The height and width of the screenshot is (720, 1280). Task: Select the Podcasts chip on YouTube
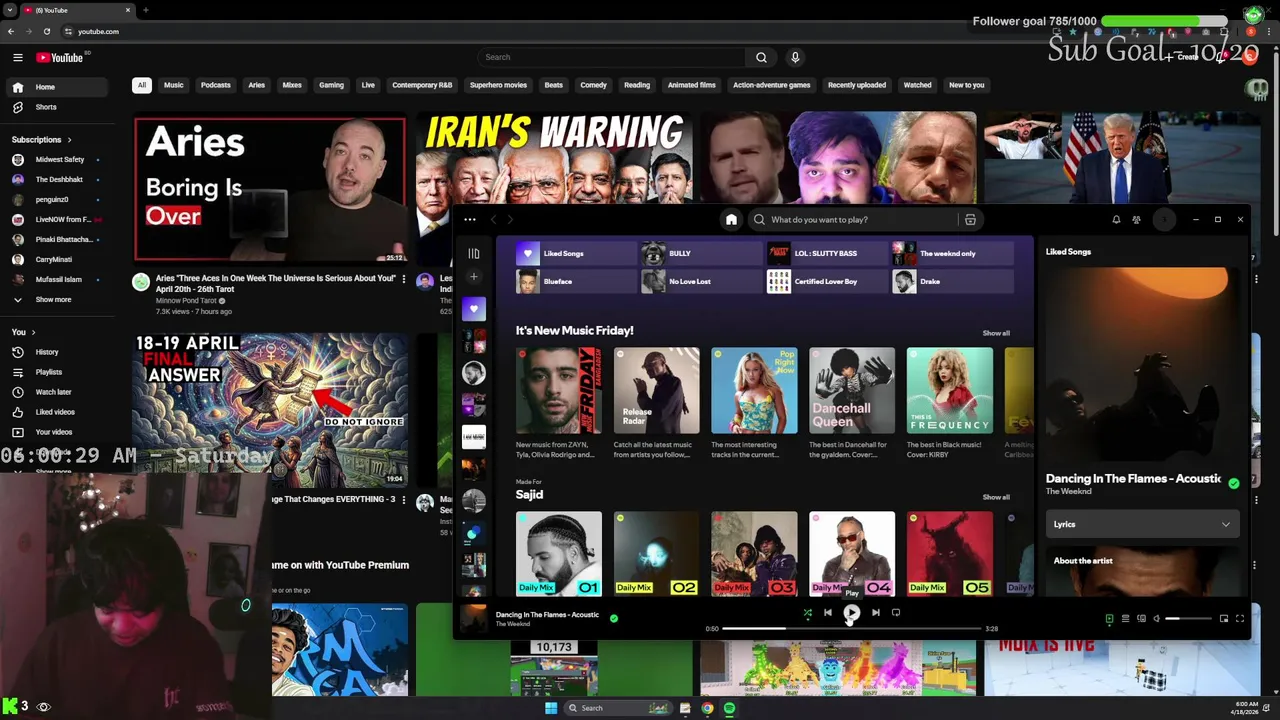(216, 85)
